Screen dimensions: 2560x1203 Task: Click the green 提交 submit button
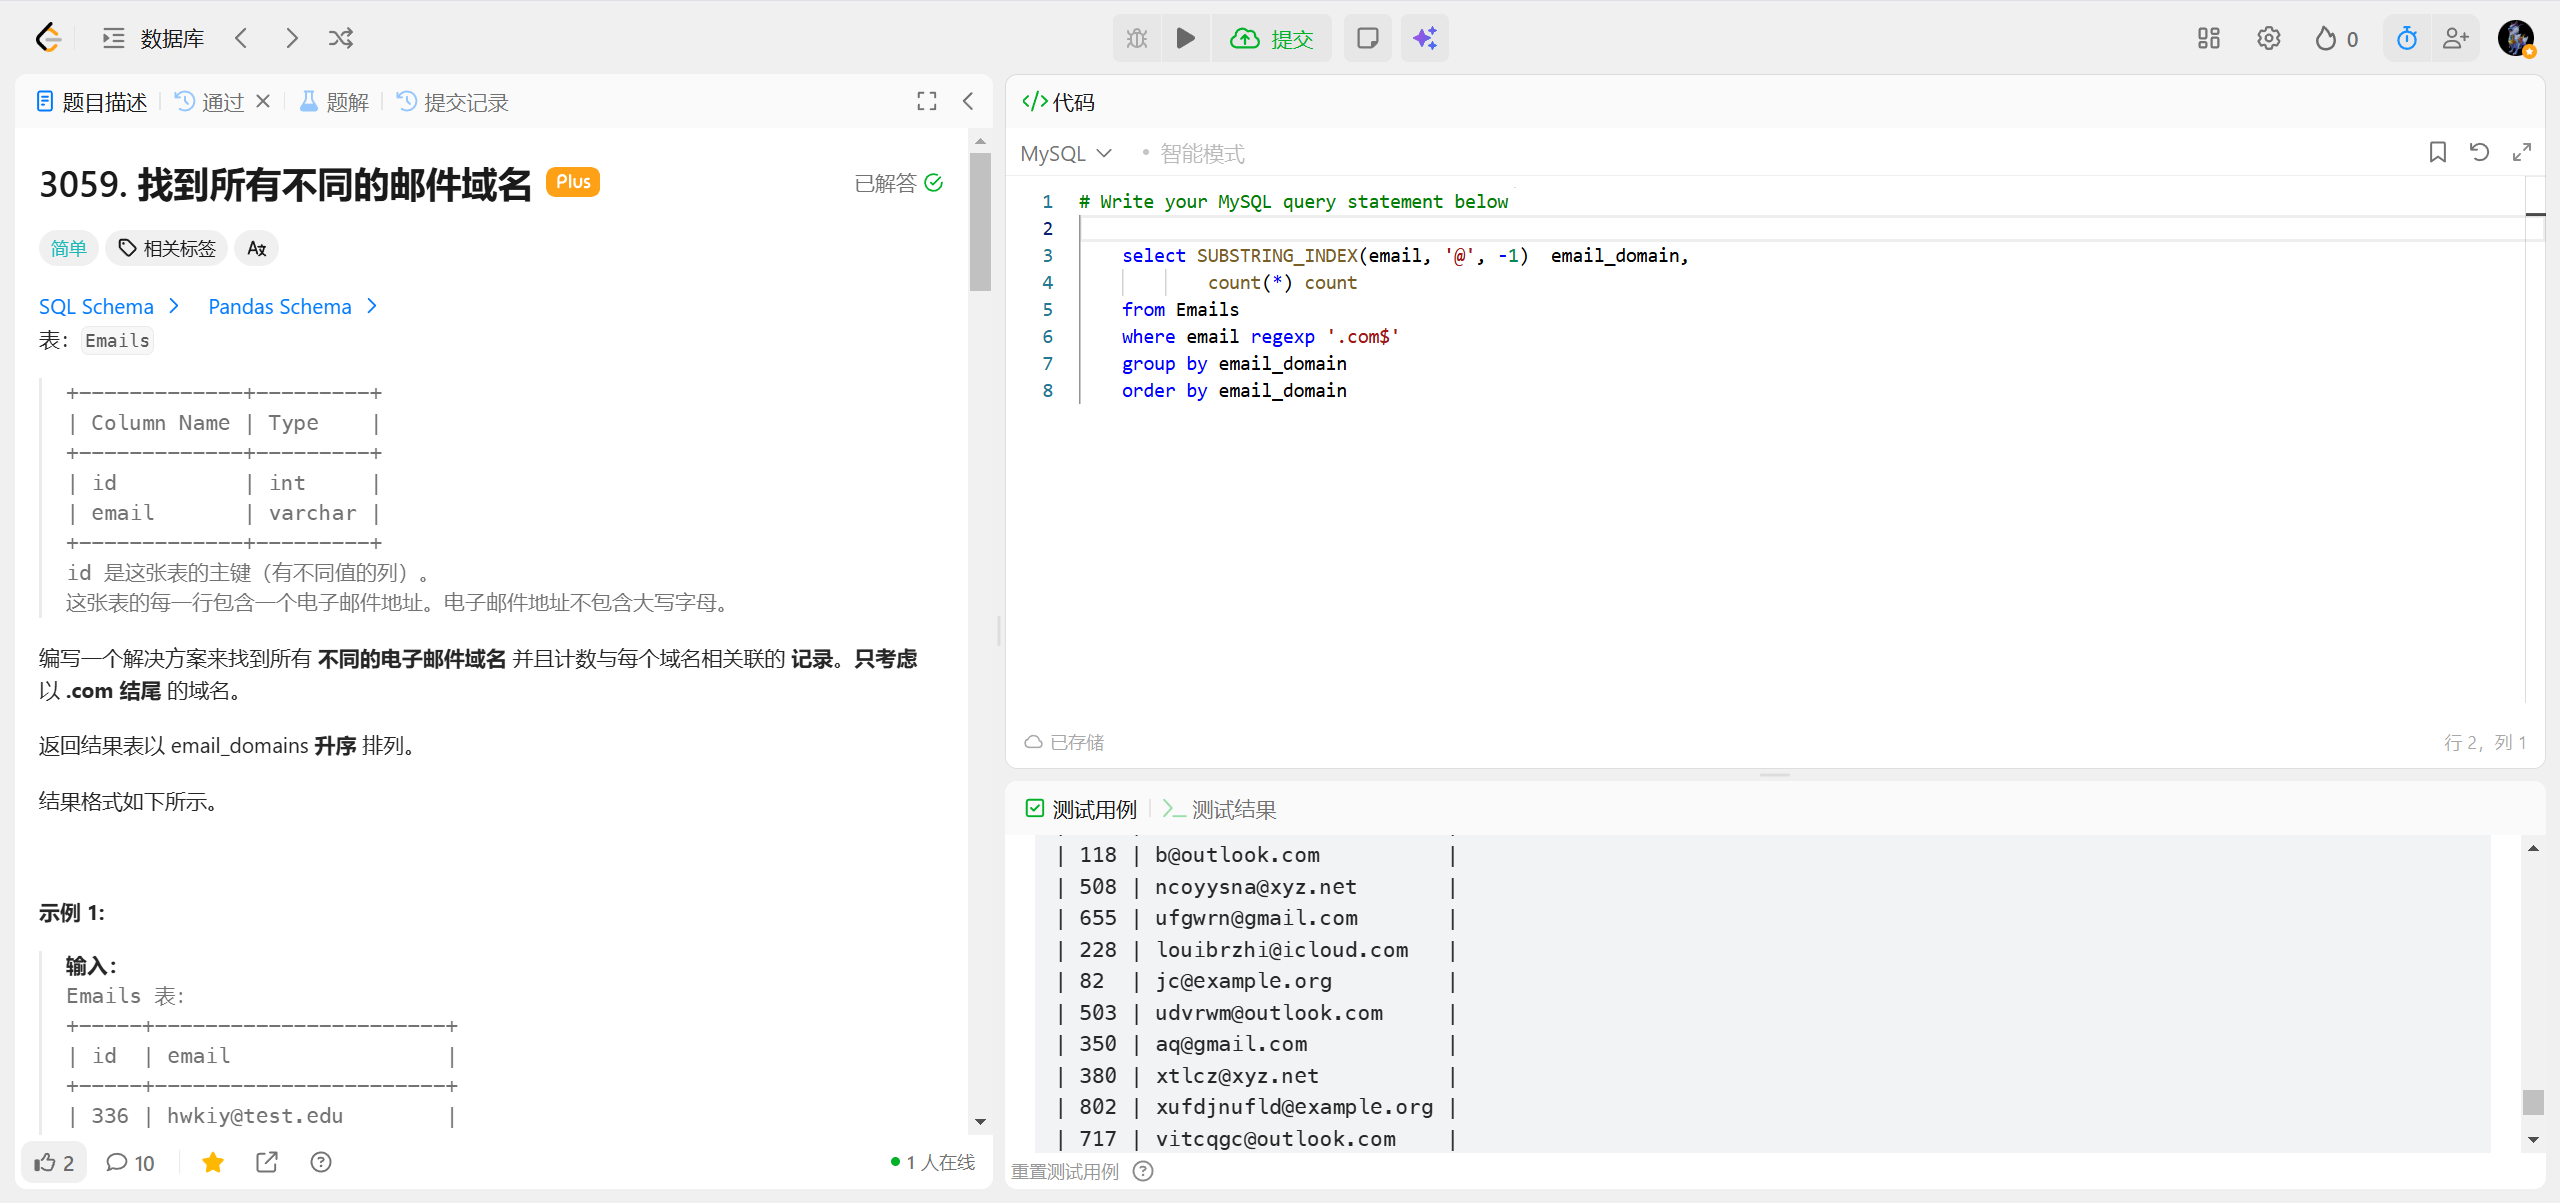click(1272, 38)
